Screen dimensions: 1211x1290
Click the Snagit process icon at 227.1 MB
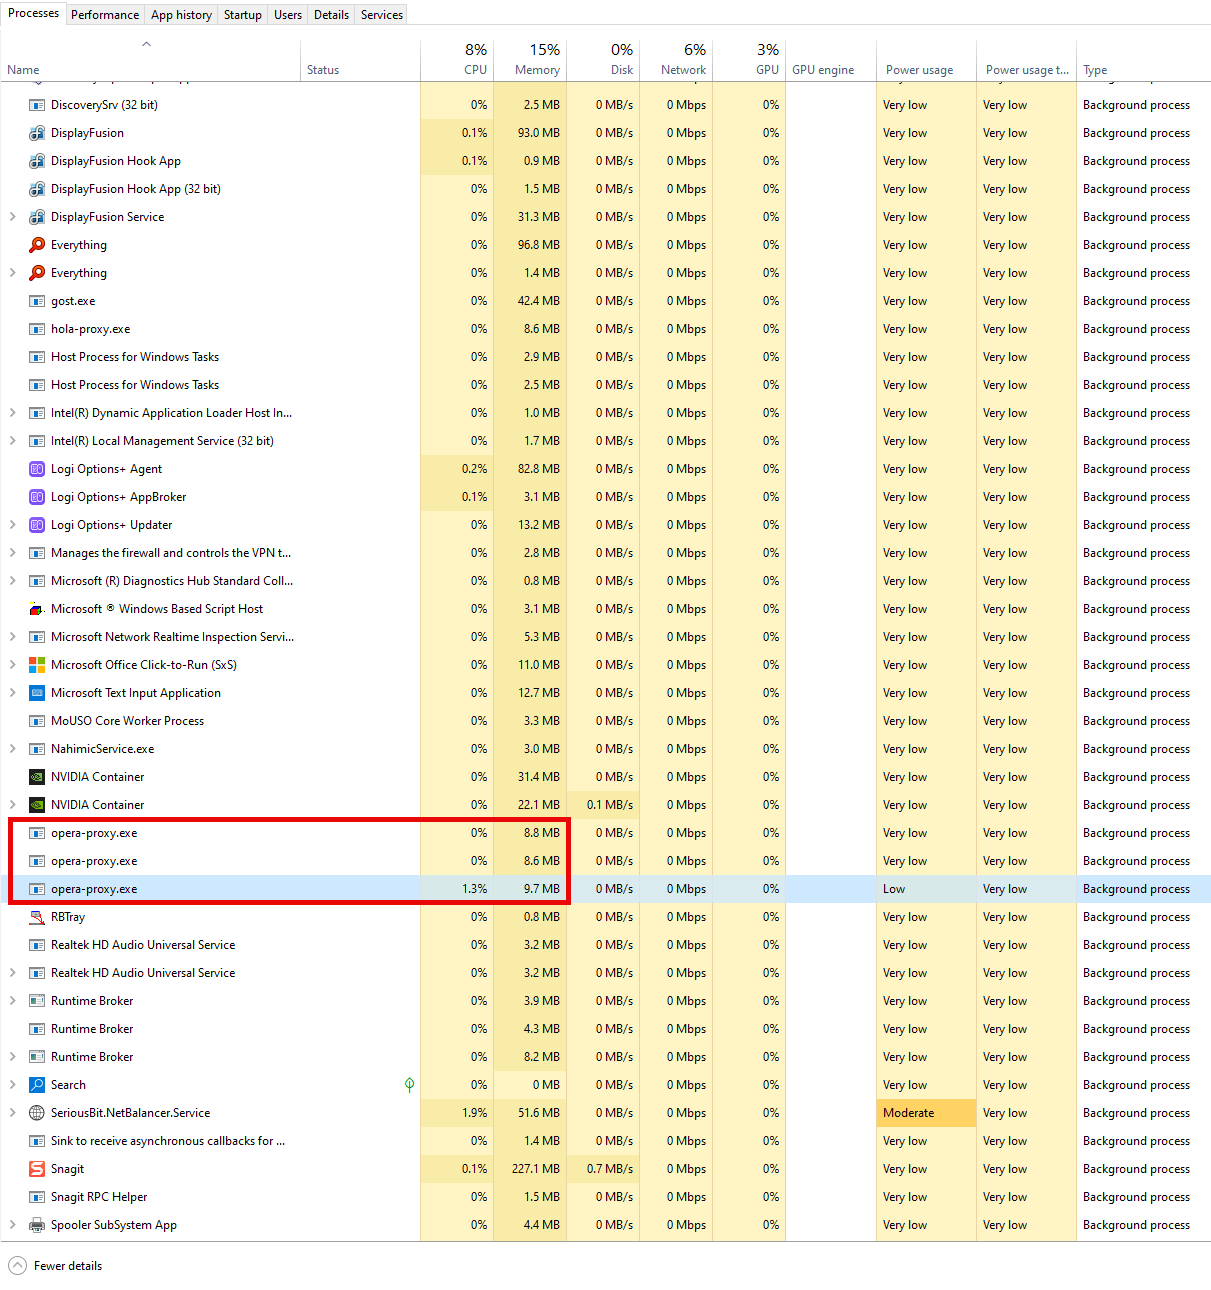point(37,1169)
